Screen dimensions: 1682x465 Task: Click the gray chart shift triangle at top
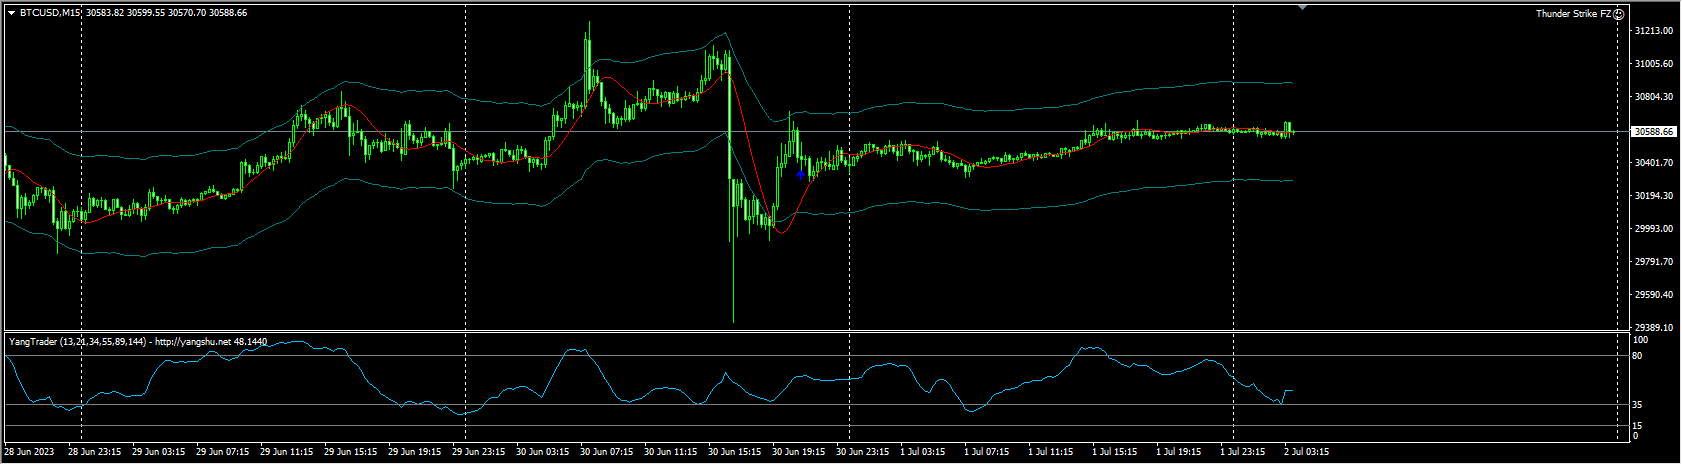click(x=1302, y=7)
